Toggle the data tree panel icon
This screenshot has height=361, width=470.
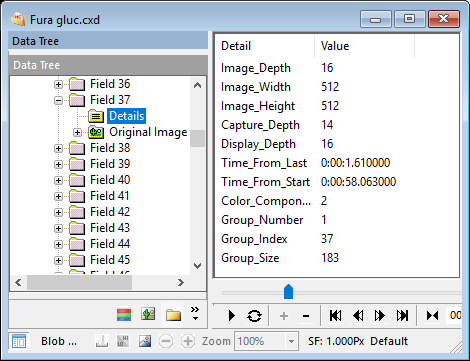19,341
